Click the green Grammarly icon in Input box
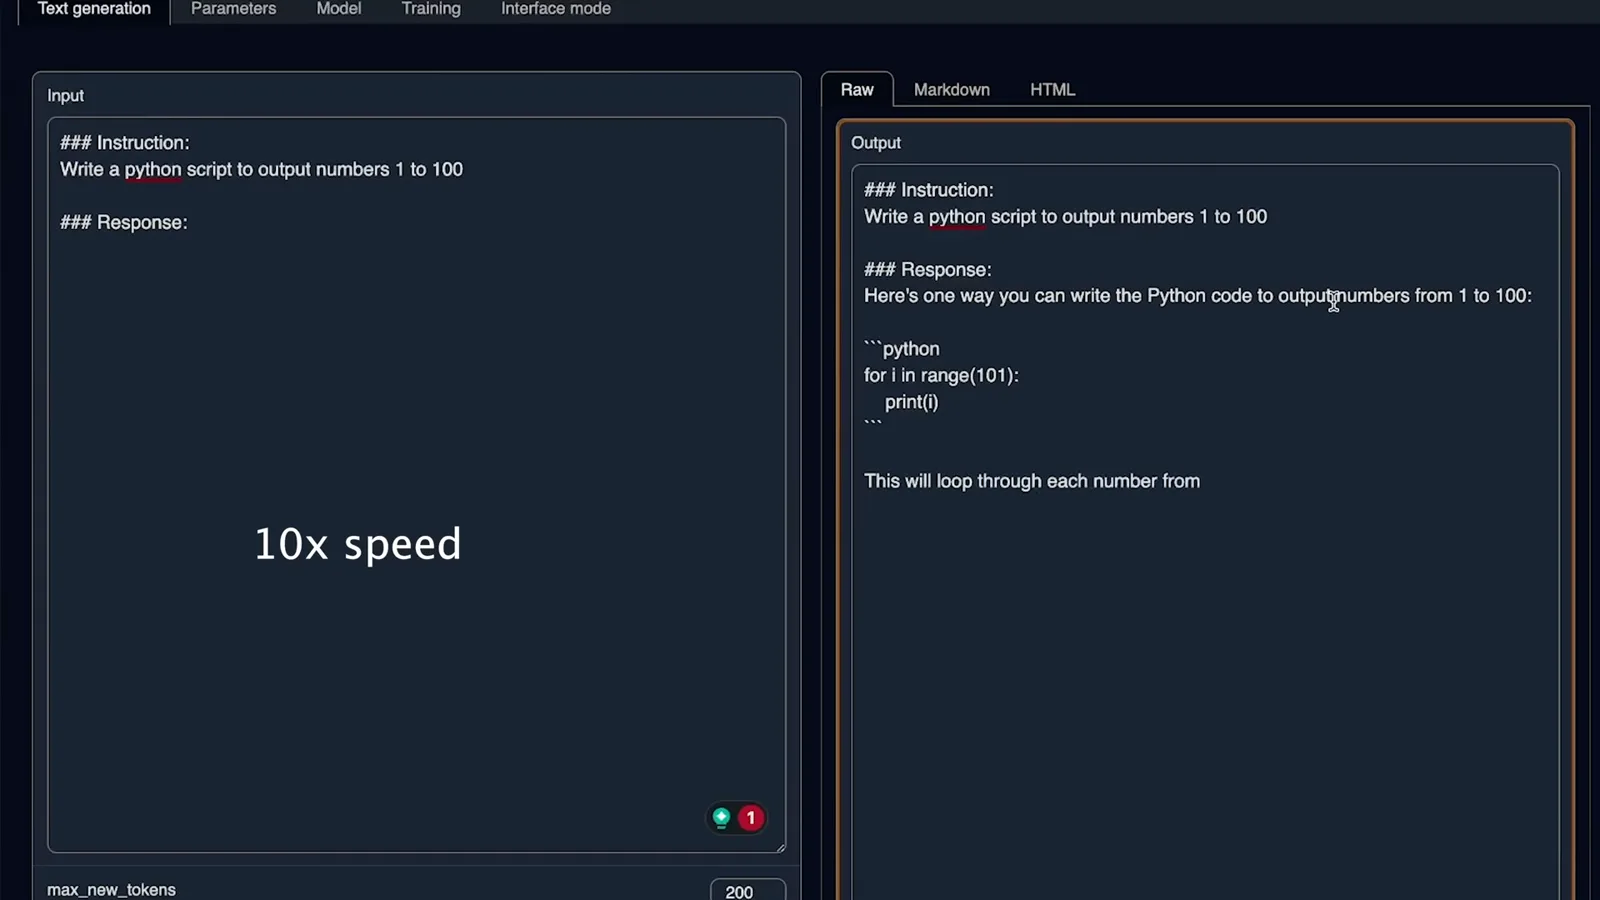This screenshot has height=900, width=1600. pos(721,818)
